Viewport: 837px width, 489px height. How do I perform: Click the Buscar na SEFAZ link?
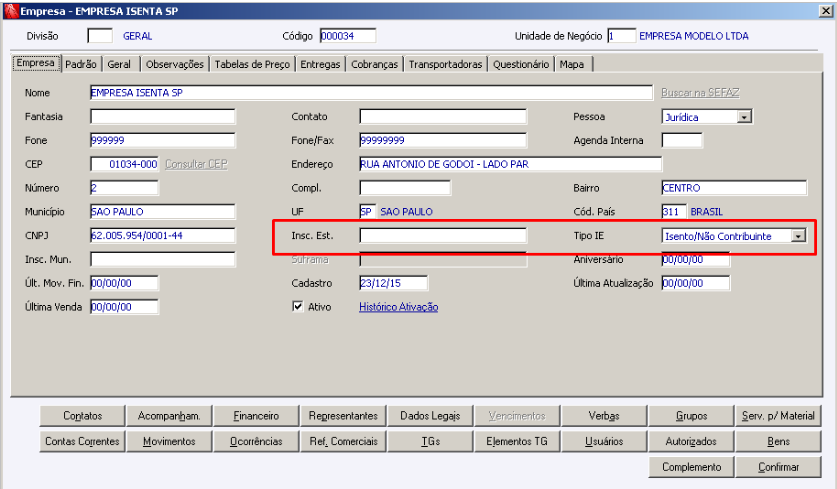(x=700, y=92)
